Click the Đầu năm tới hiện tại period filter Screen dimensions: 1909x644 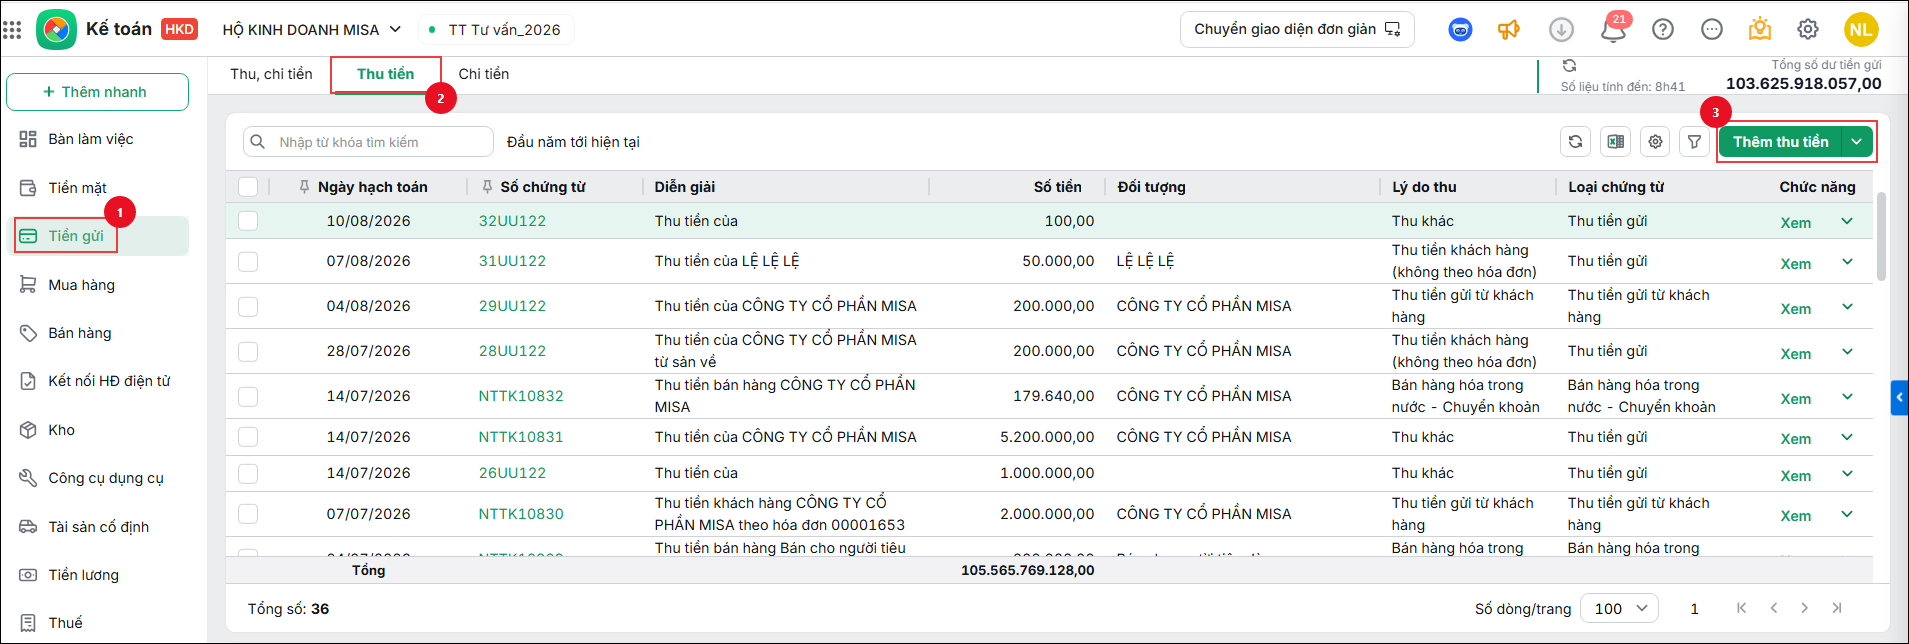pyautogui.click(x=573, y=142)
